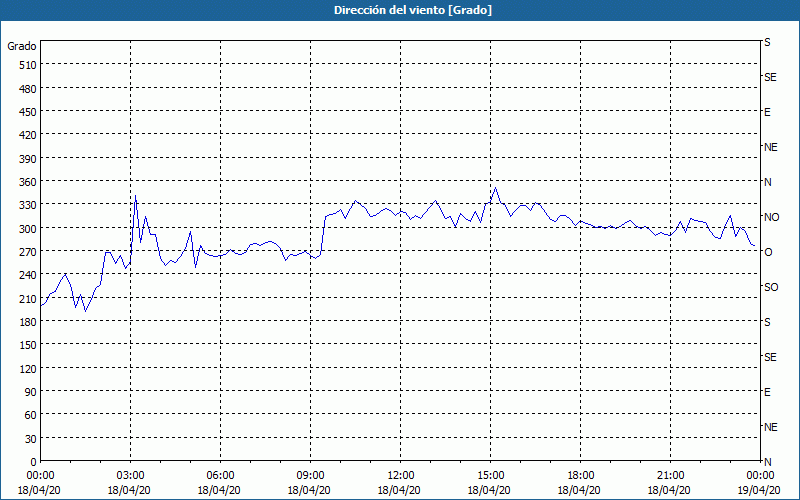The height and width of the screenshot is (500, 800).
Task: Select the 06:00 time axis label
Action: (x=220, y=476)
